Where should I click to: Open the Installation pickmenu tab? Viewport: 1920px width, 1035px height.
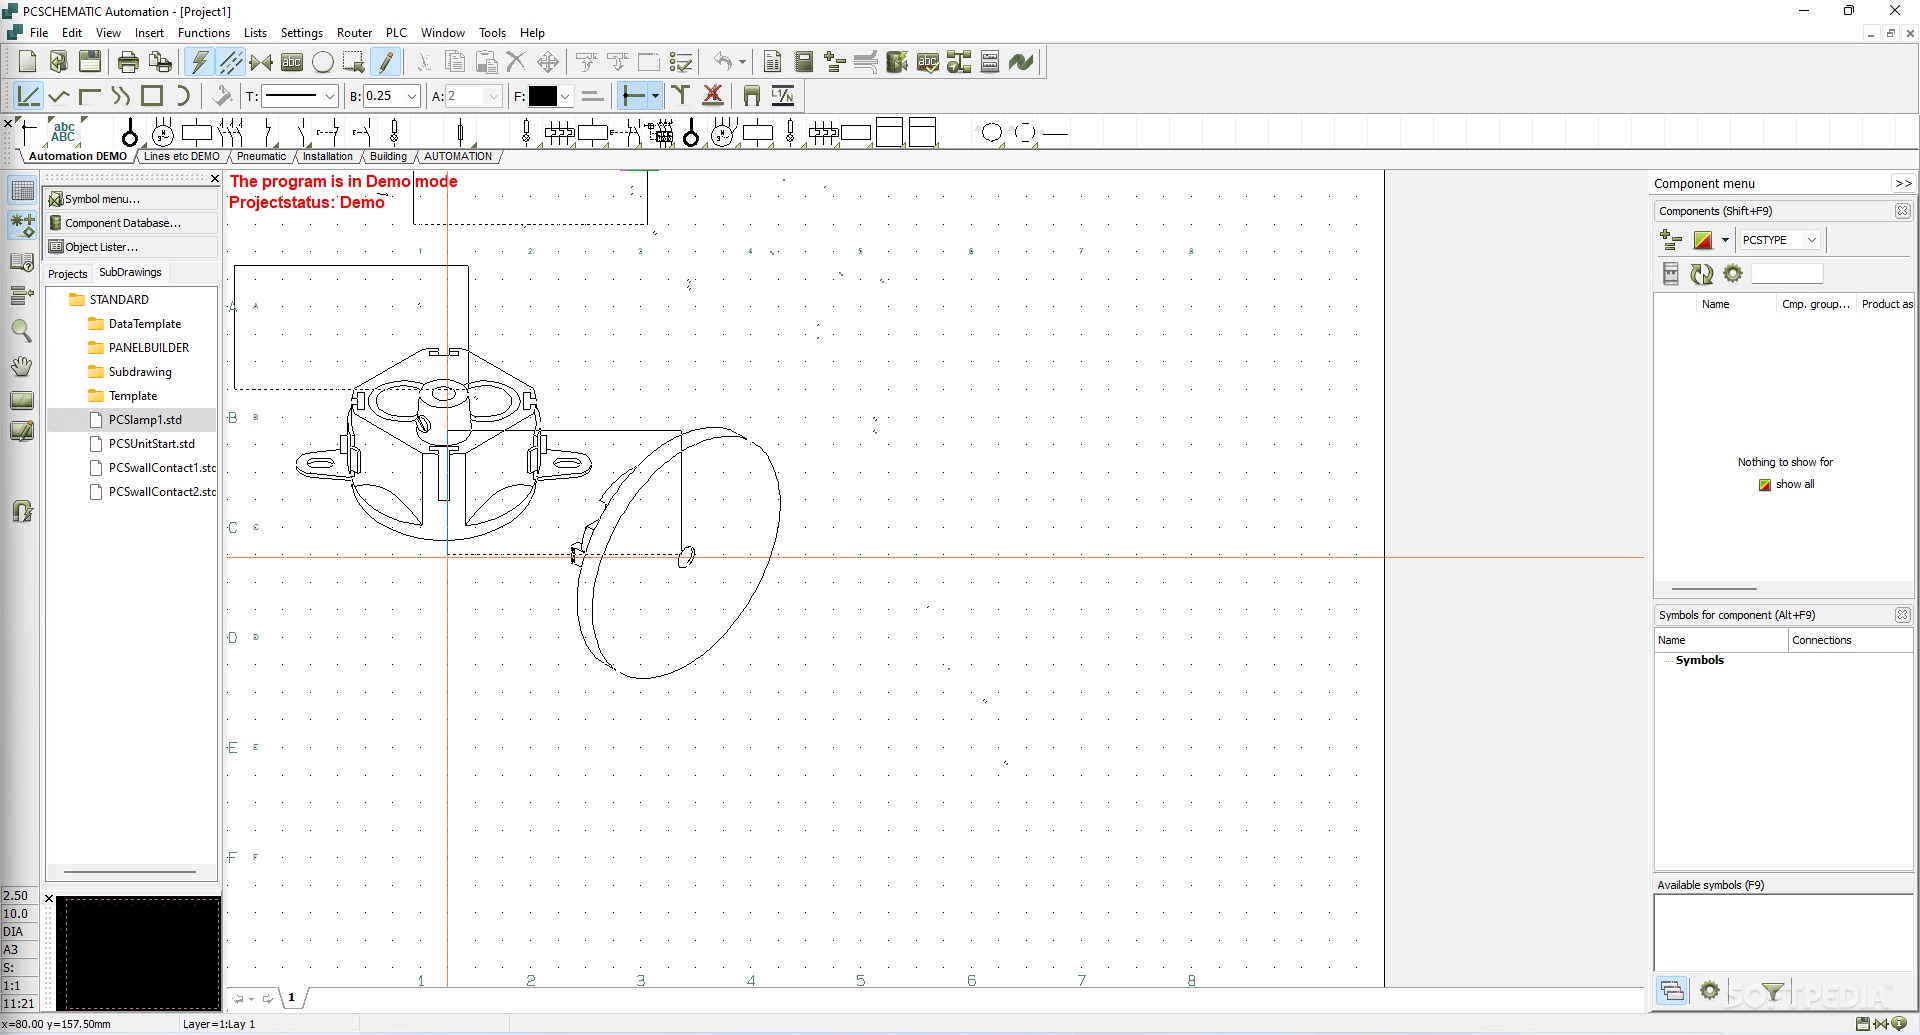(x=328, y=156)
